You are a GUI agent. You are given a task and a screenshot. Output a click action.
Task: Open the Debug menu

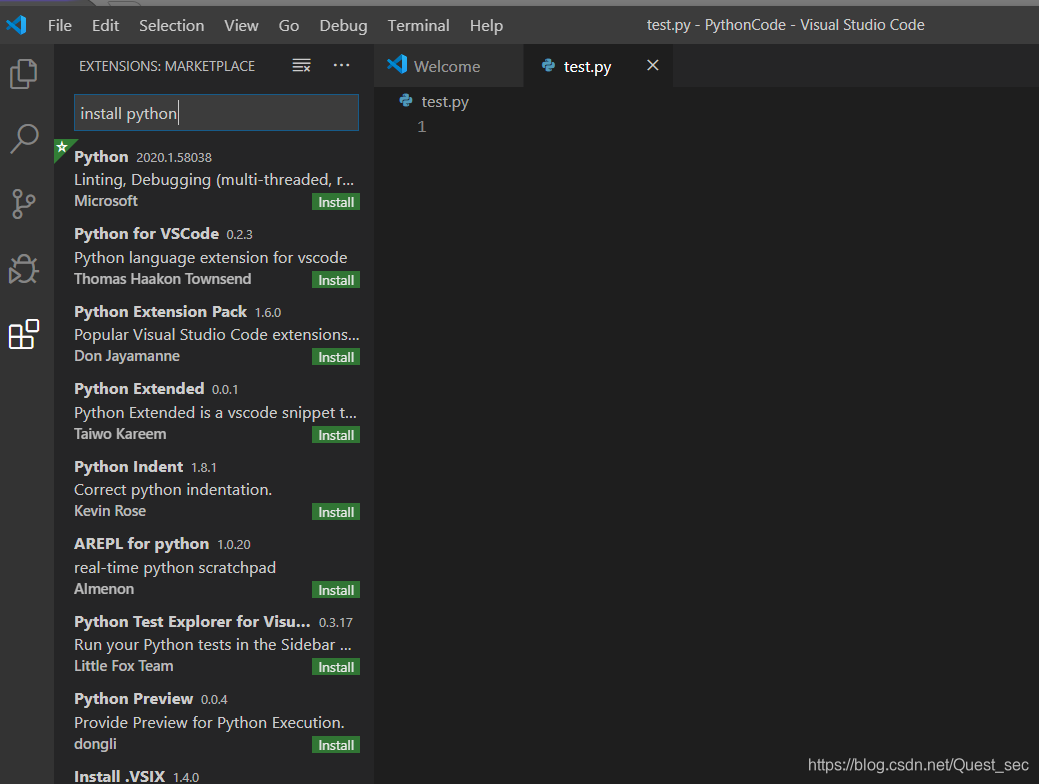pyautogui.click(x=343, y=25)
